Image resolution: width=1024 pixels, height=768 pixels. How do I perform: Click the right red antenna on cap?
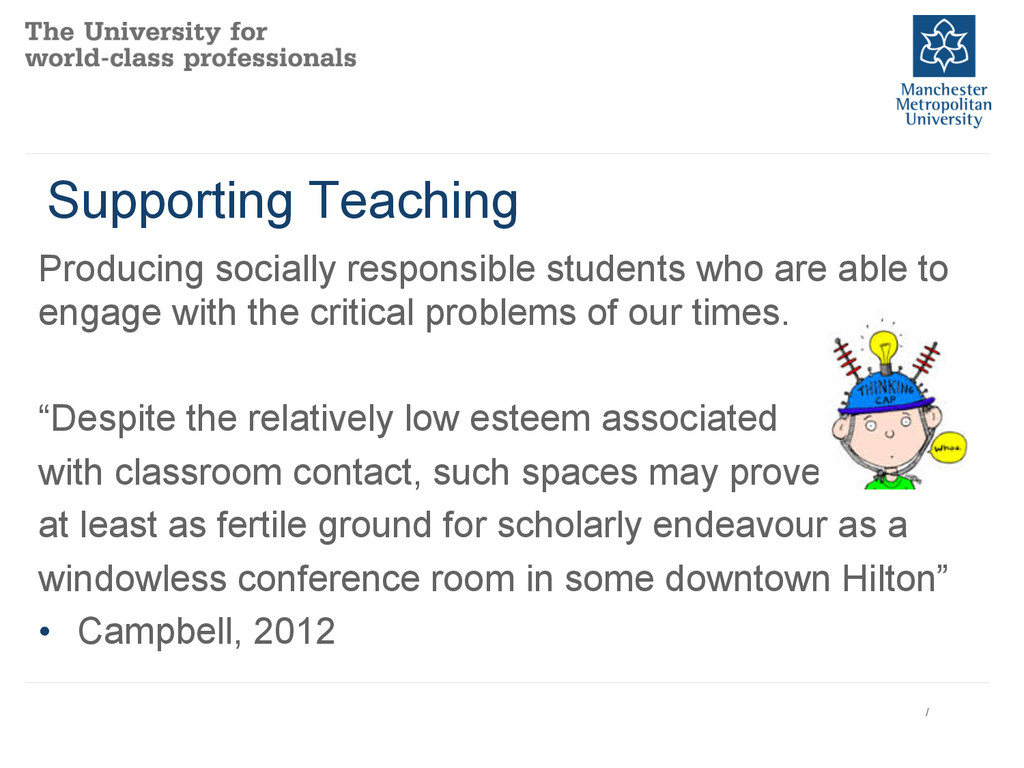pyautogui.click(x=926, y=360)
